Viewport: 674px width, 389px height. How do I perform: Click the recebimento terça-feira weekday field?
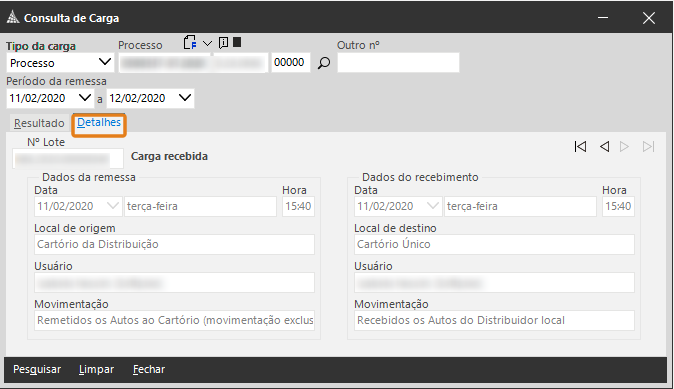point(520,206)
